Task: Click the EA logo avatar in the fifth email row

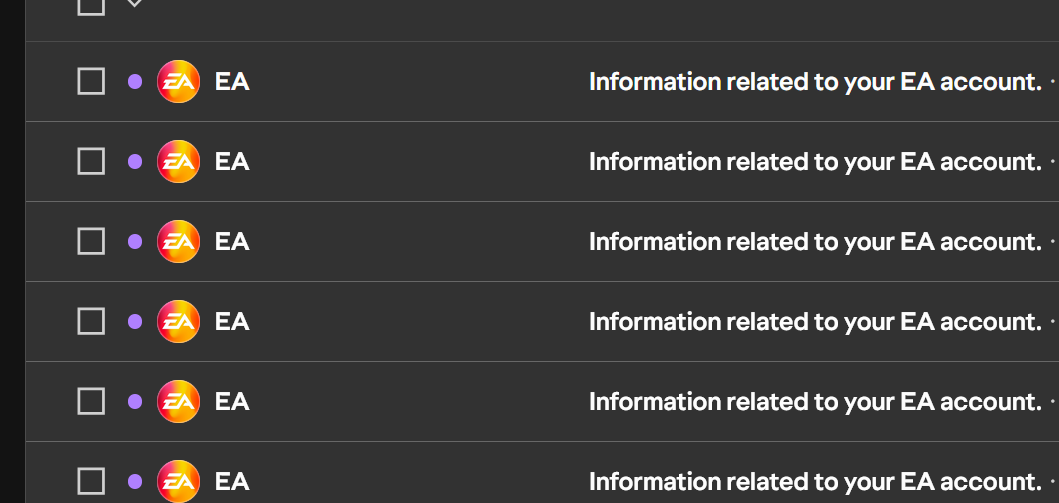Action: pyautogui.click(x=178, y=402)
